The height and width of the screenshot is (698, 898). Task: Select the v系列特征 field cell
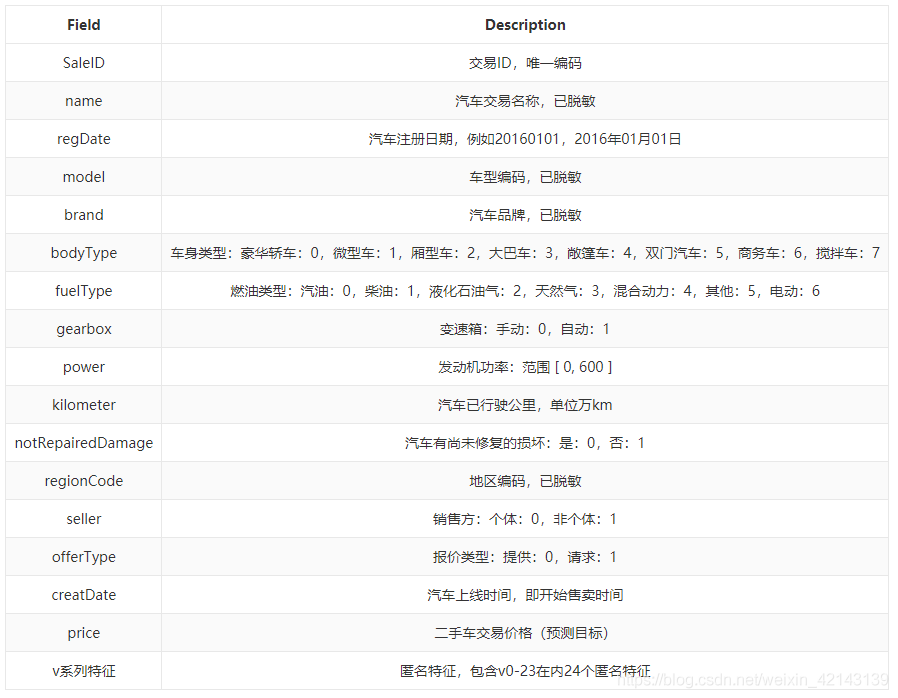(83, 670)
